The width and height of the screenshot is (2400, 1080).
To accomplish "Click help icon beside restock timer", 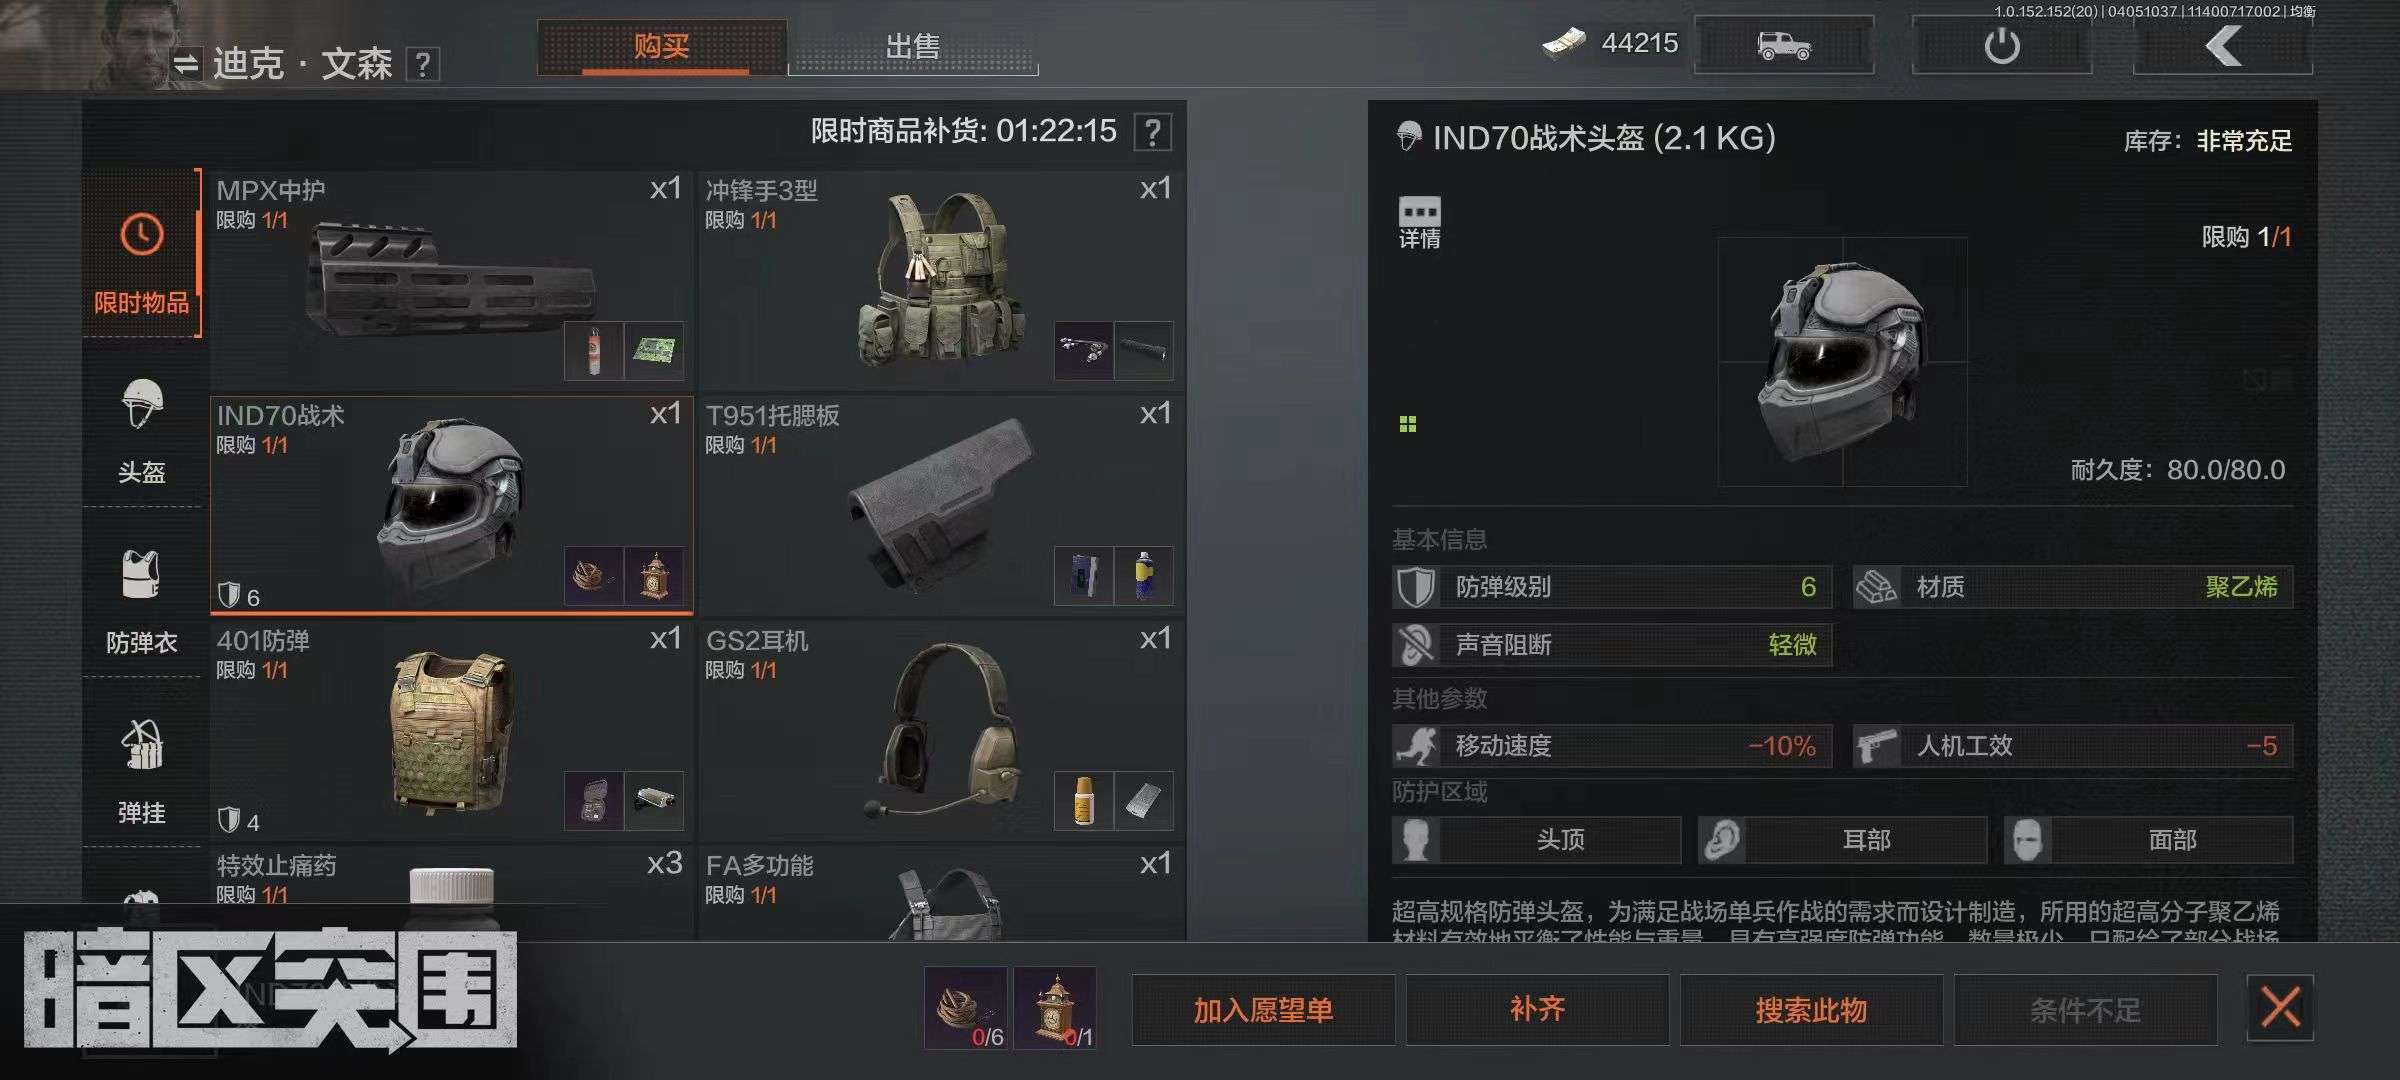I will pos(1153,132).
